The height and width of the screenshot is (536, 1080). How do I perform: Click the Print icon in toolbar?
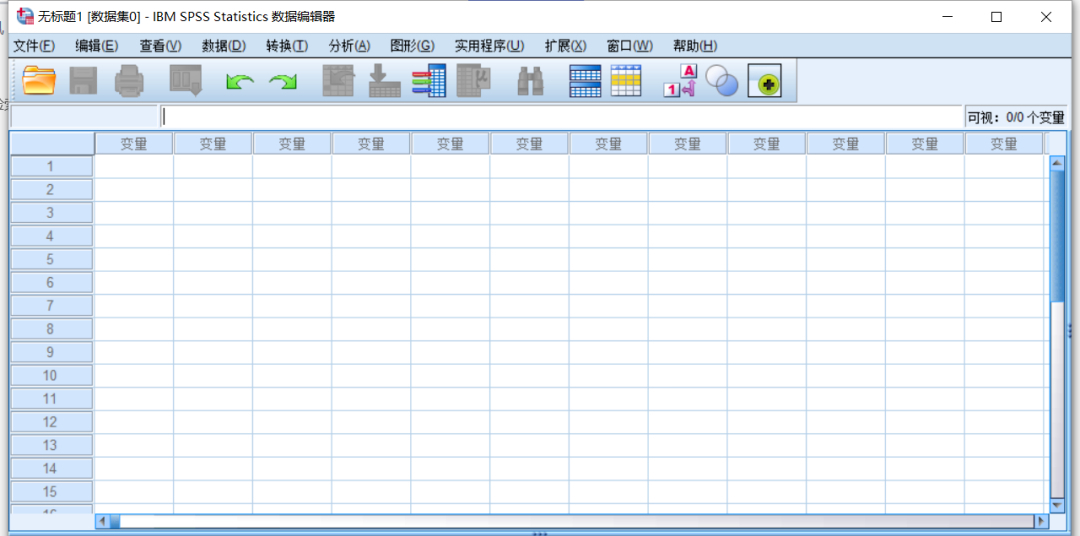[x=129, y=81]
